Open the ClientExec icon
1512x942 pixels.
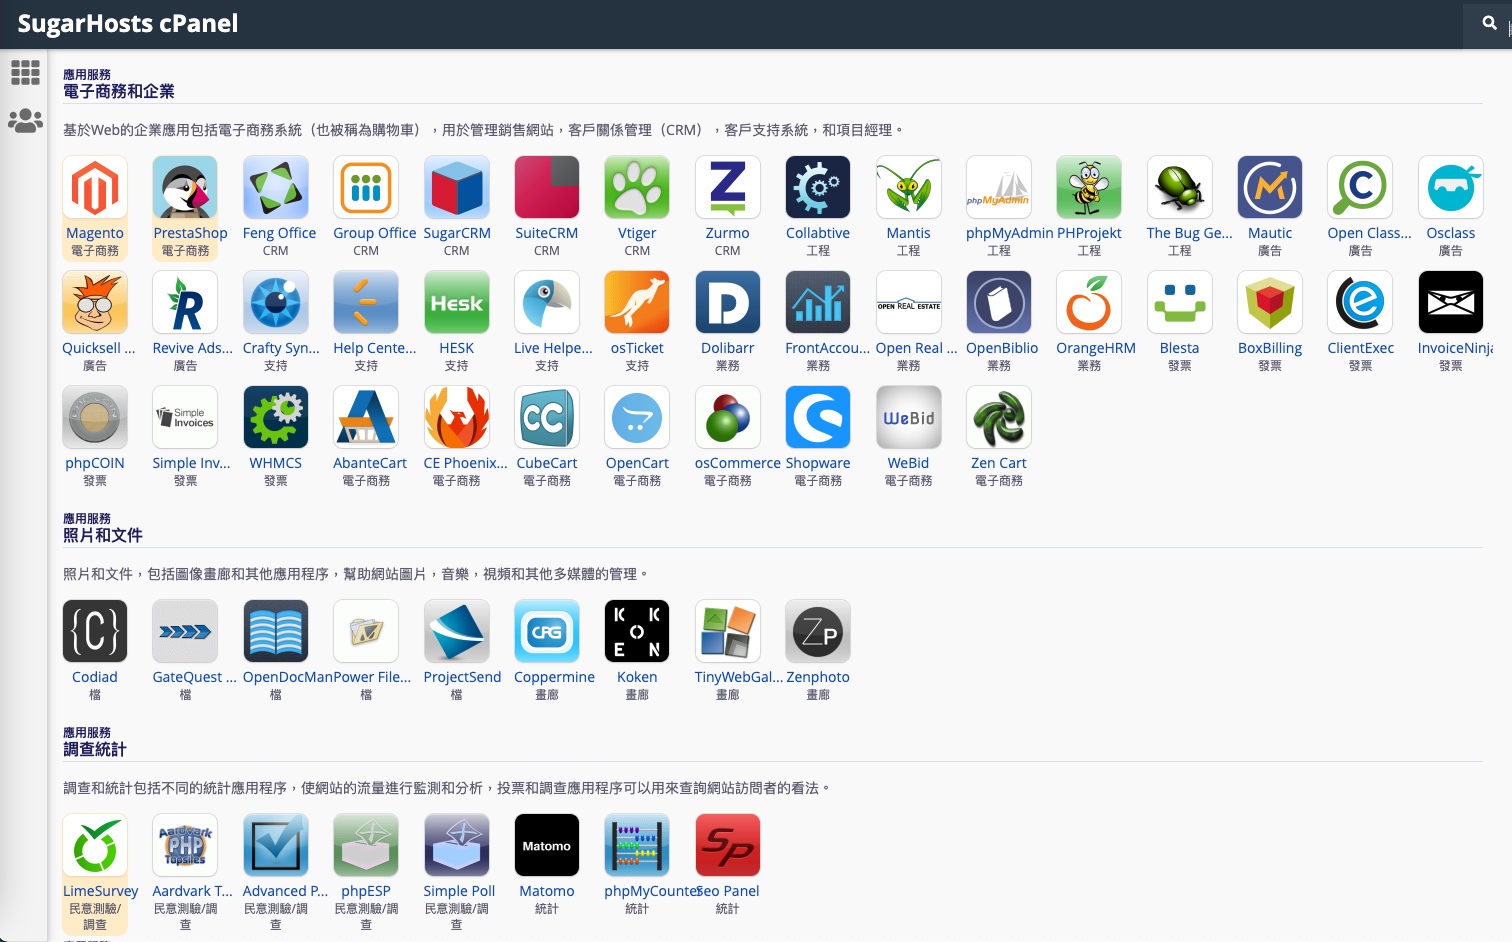[1360, 302]
